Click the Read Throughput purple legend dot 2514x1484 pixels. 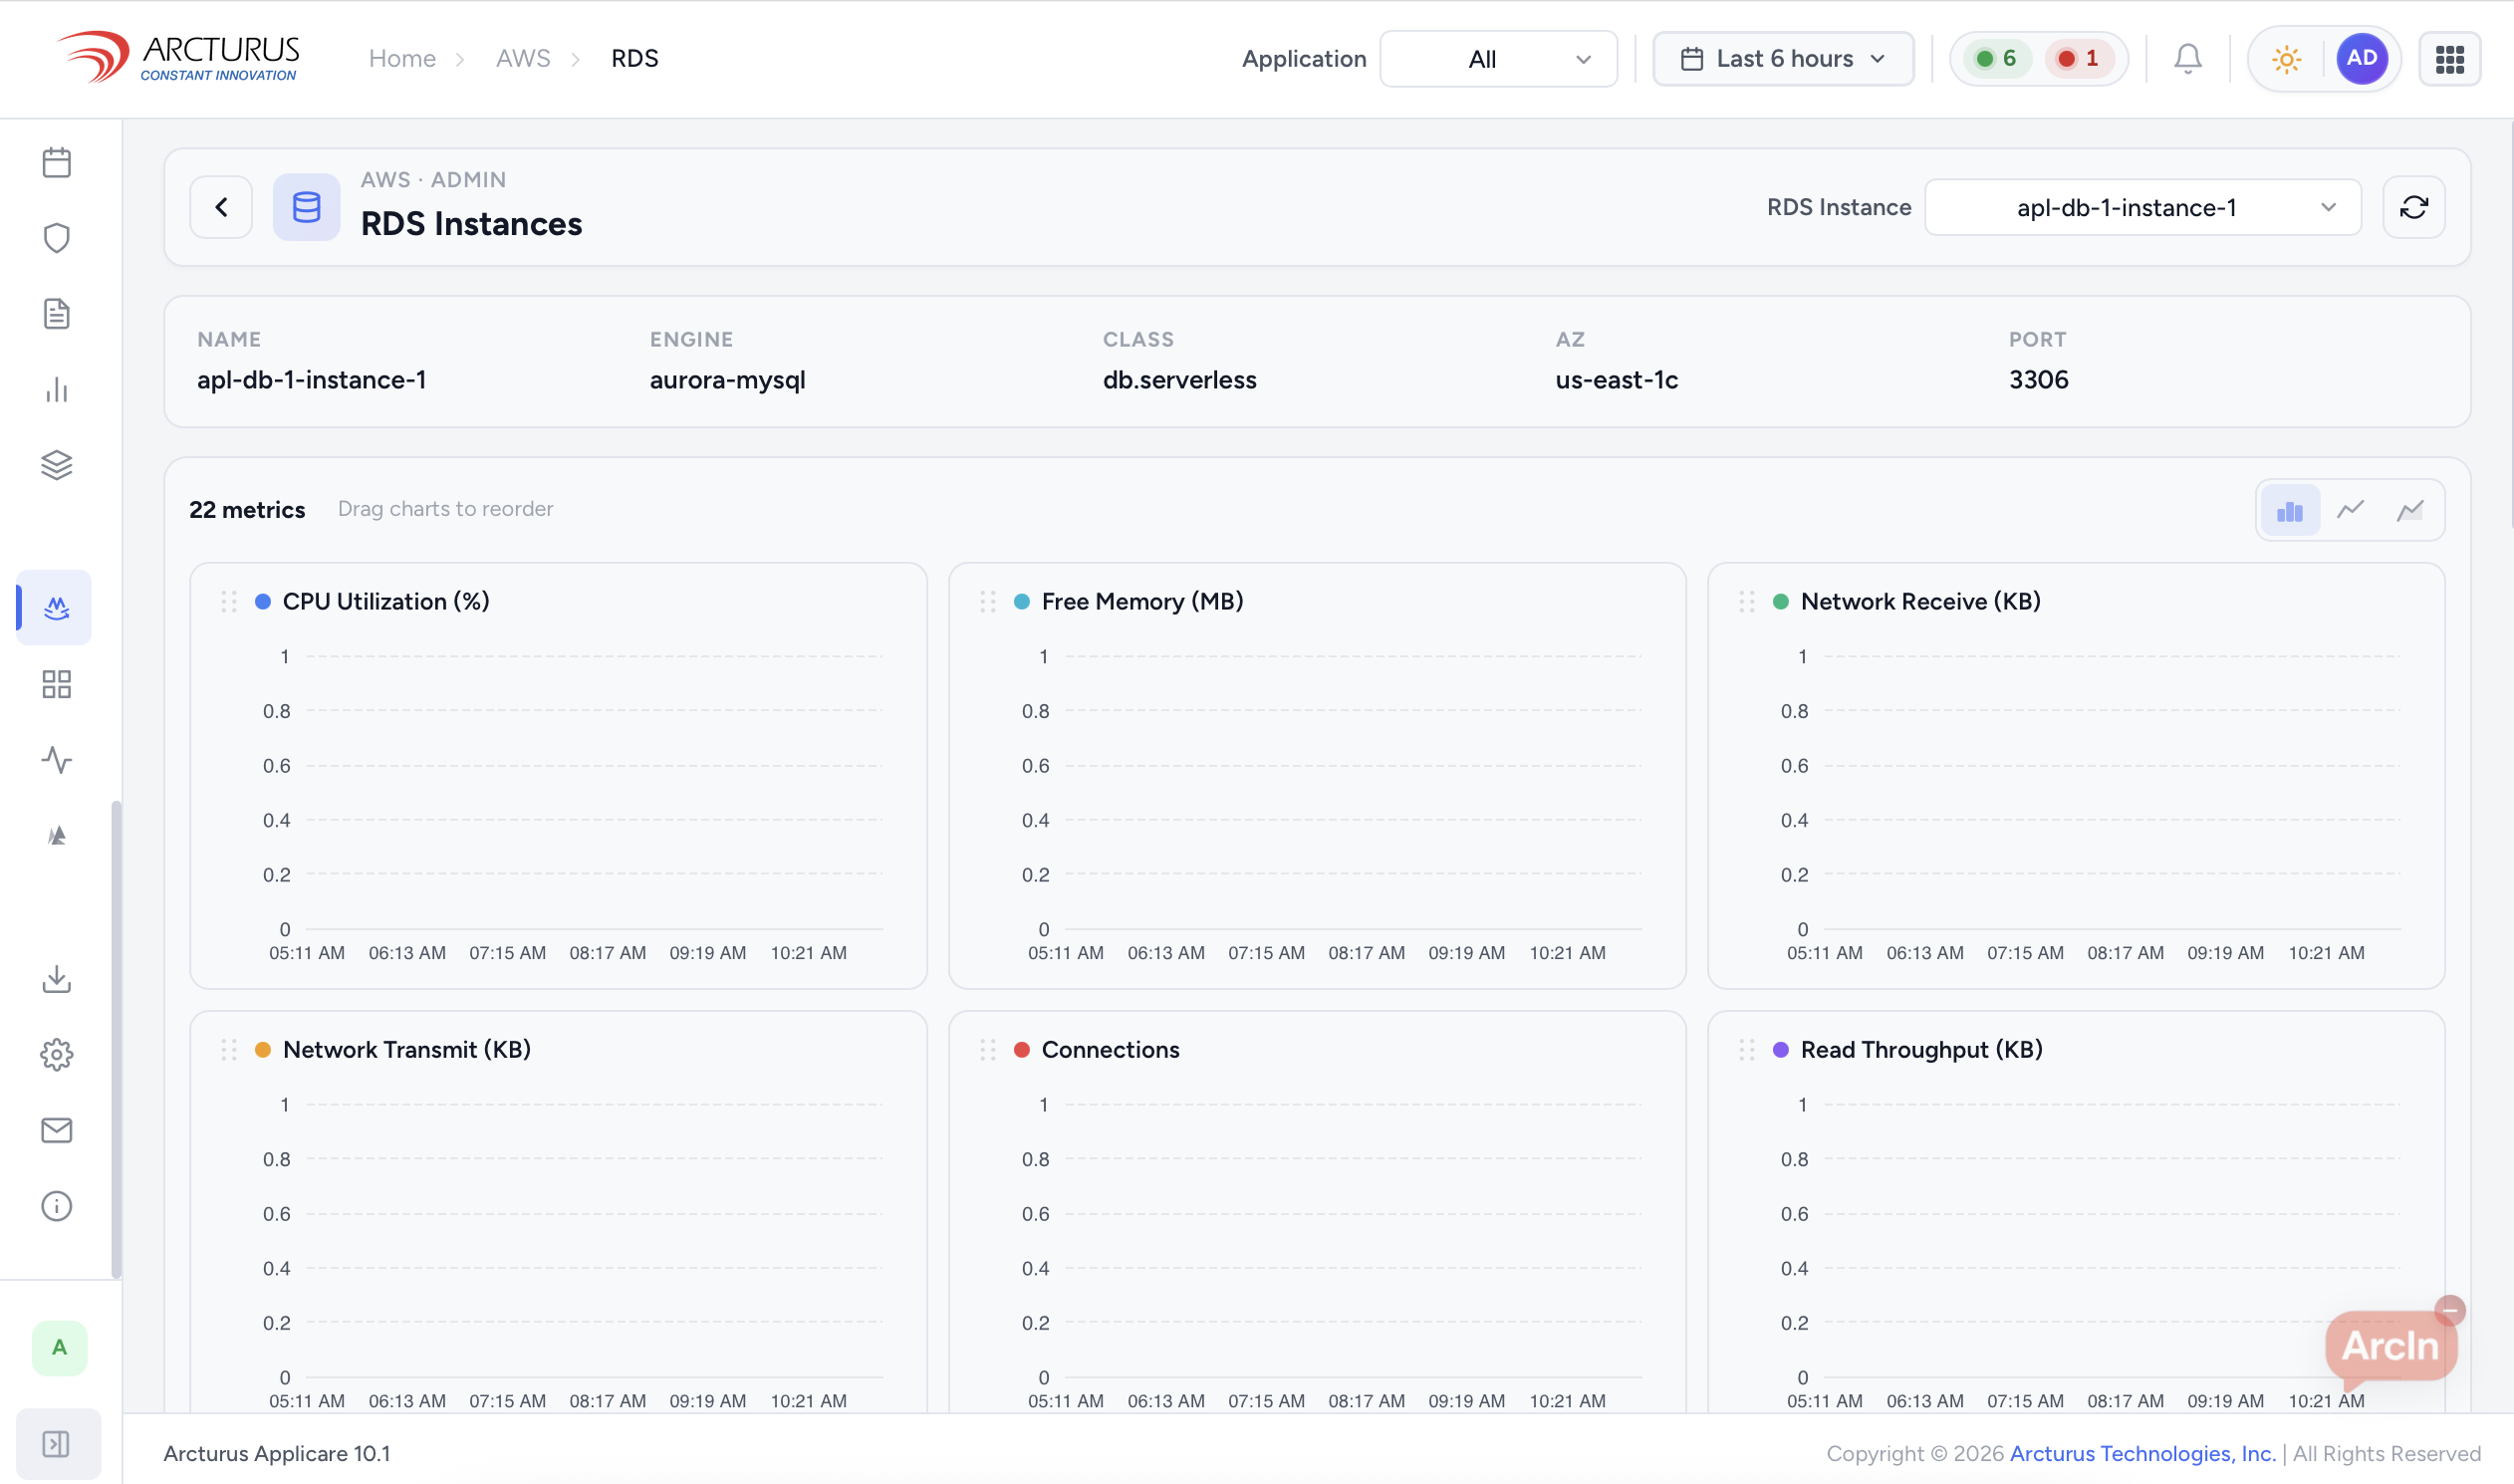pyautogui.click(x=1781, y=1050)
